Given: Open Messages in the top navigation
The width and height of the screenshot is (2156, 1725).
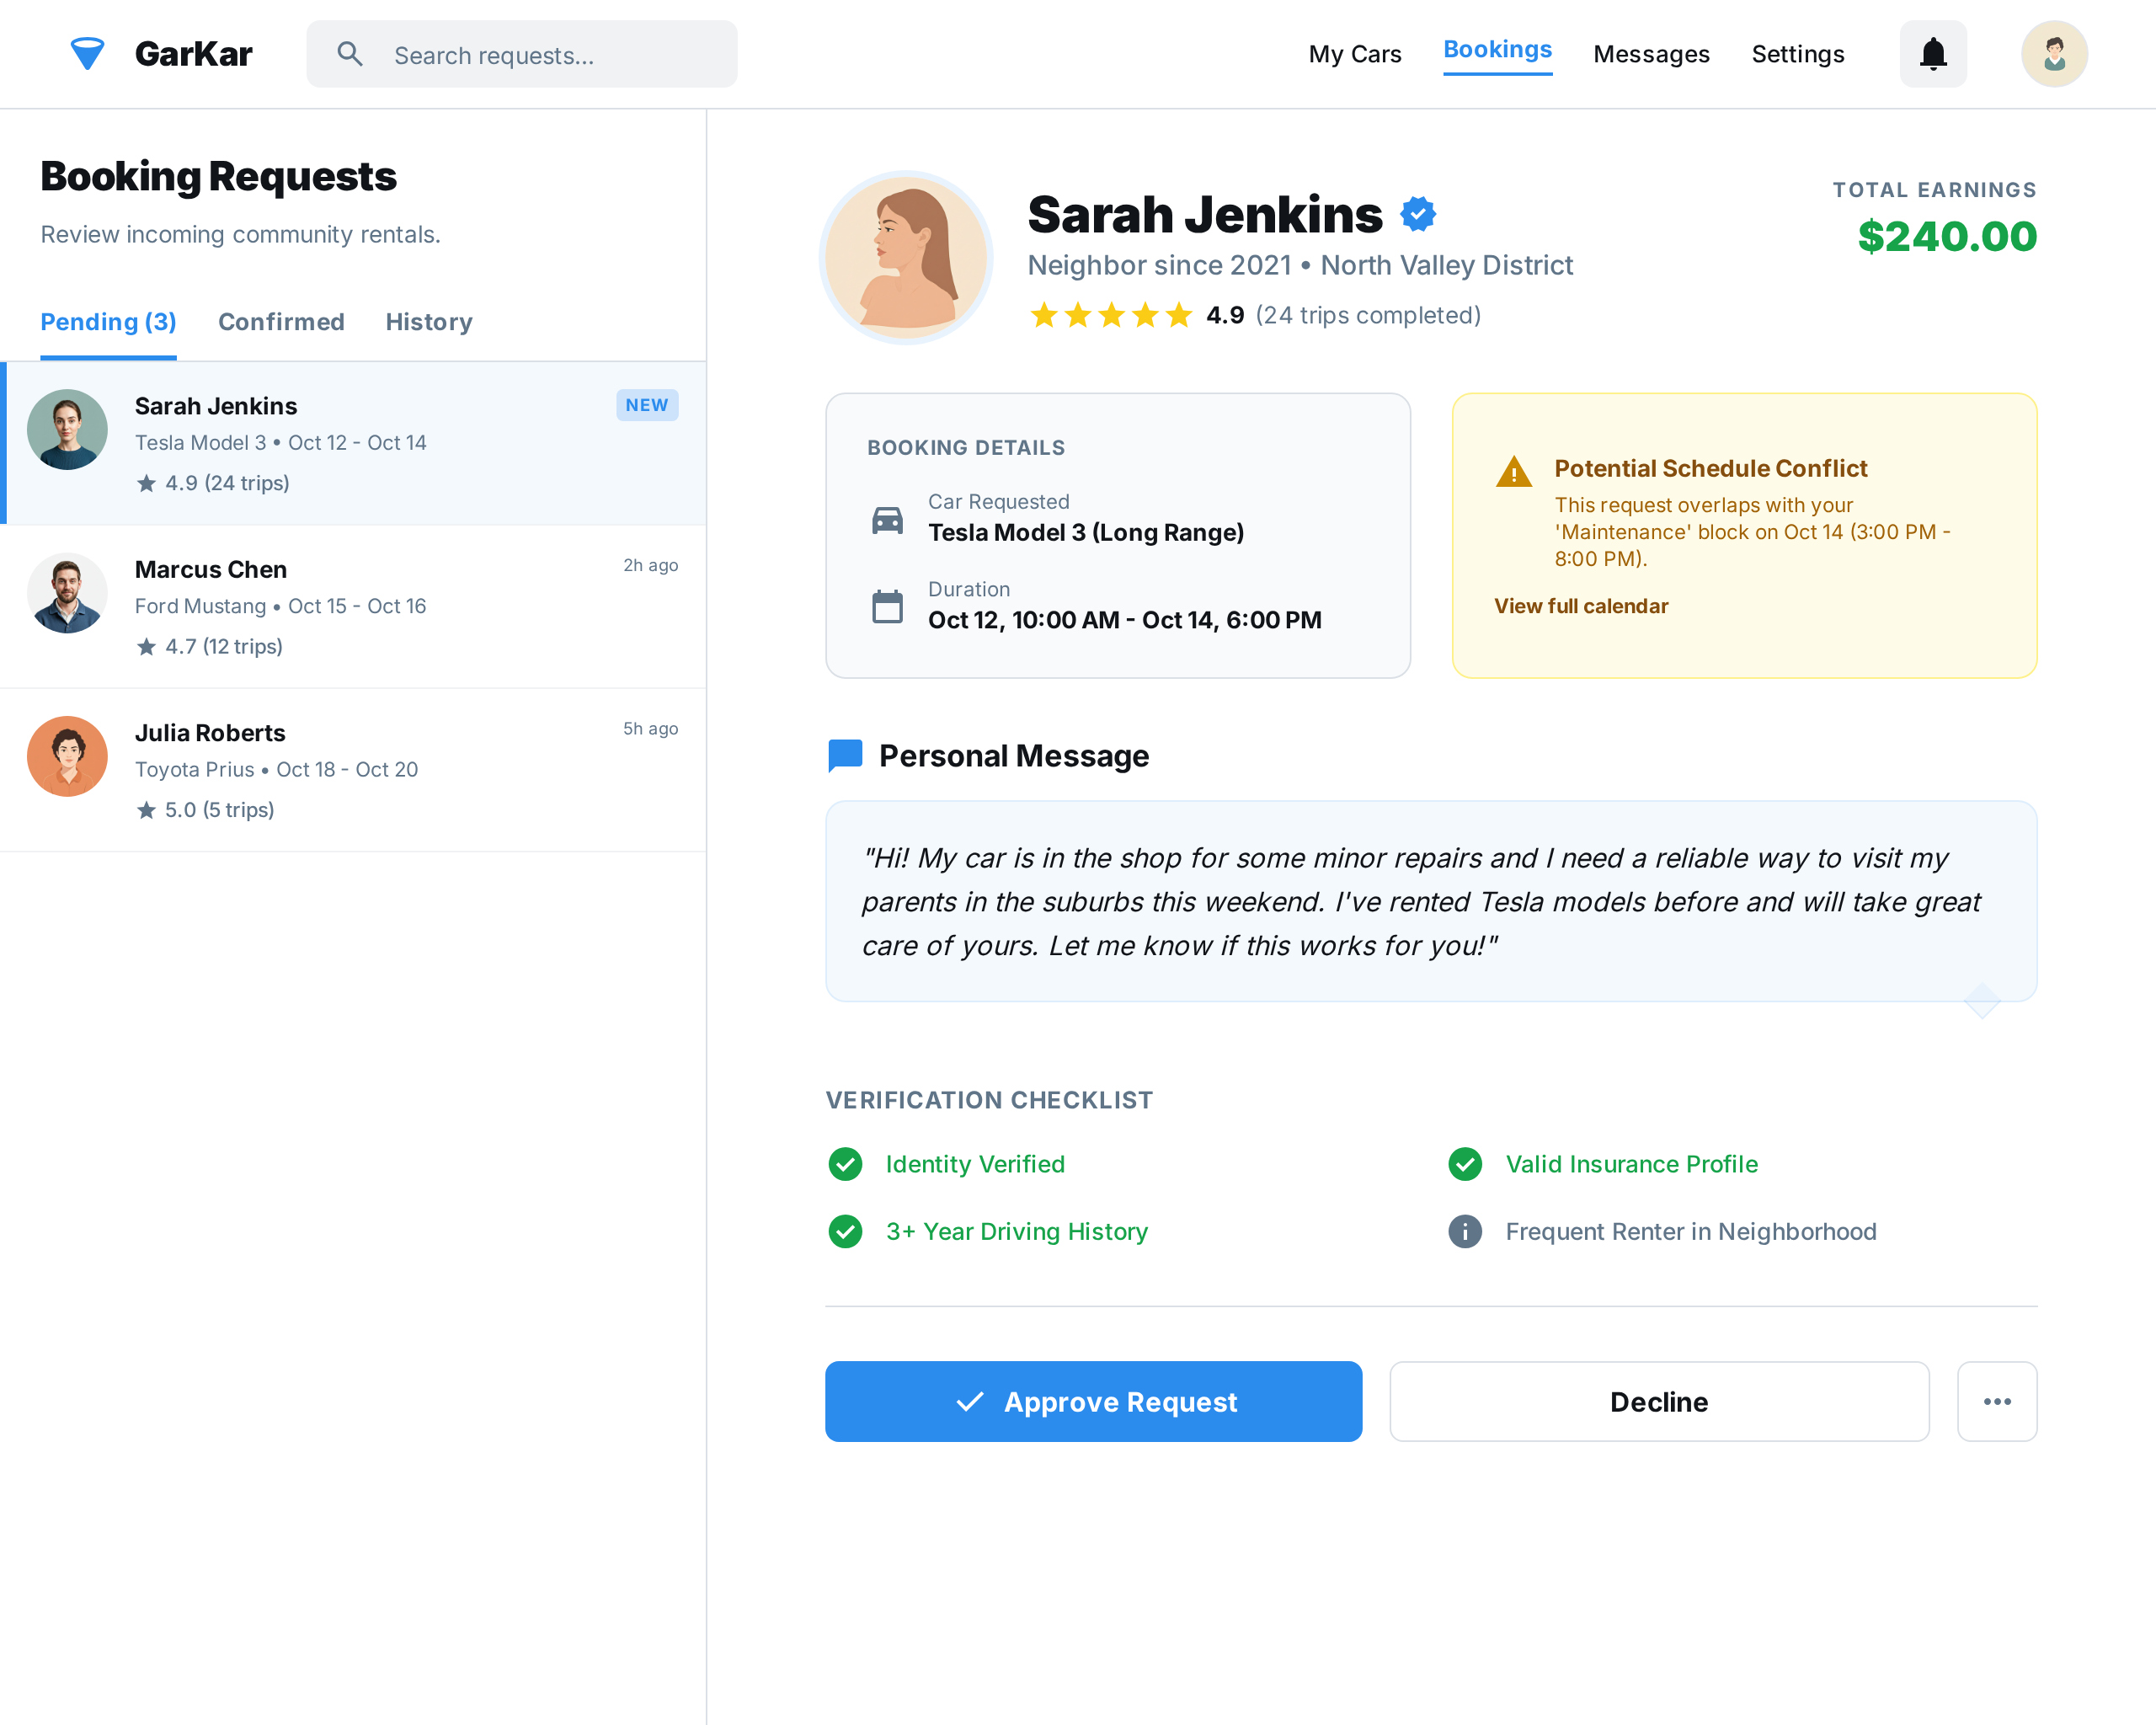Looking at the screenshot, I should click(x=1650, y=54).
